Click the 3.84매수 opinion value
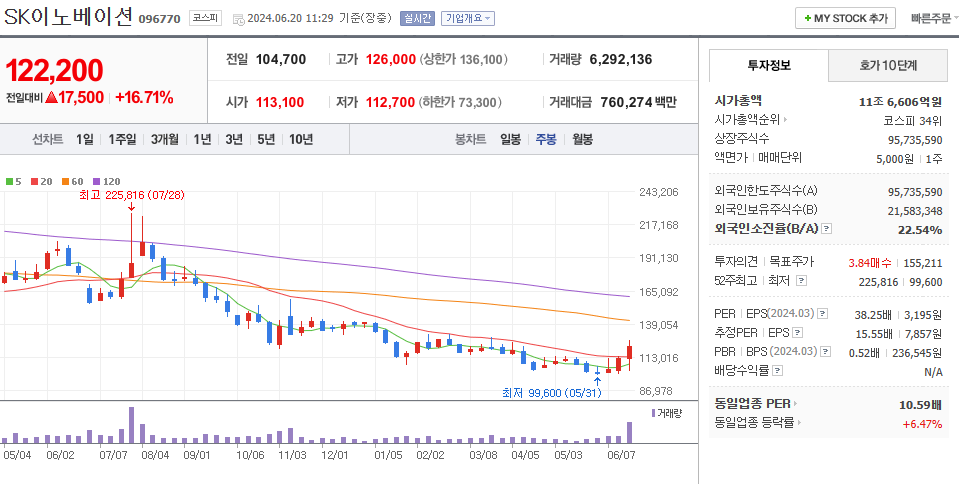 click(870, 263)
